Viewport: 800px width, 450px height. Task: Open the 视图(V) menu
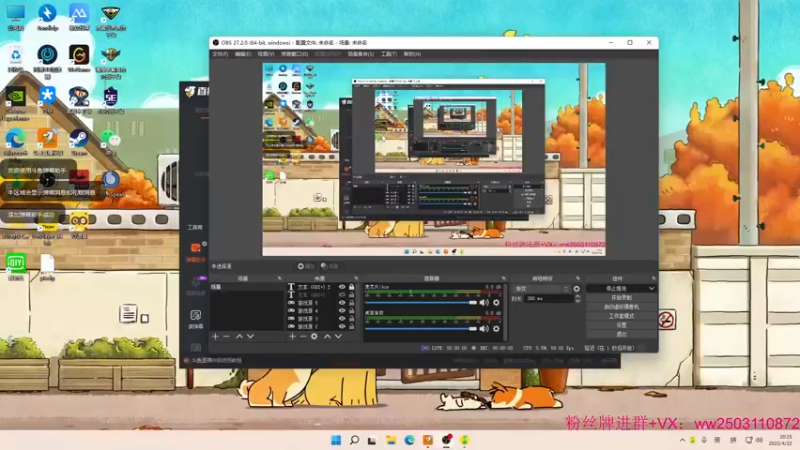(x=266, y=54)
